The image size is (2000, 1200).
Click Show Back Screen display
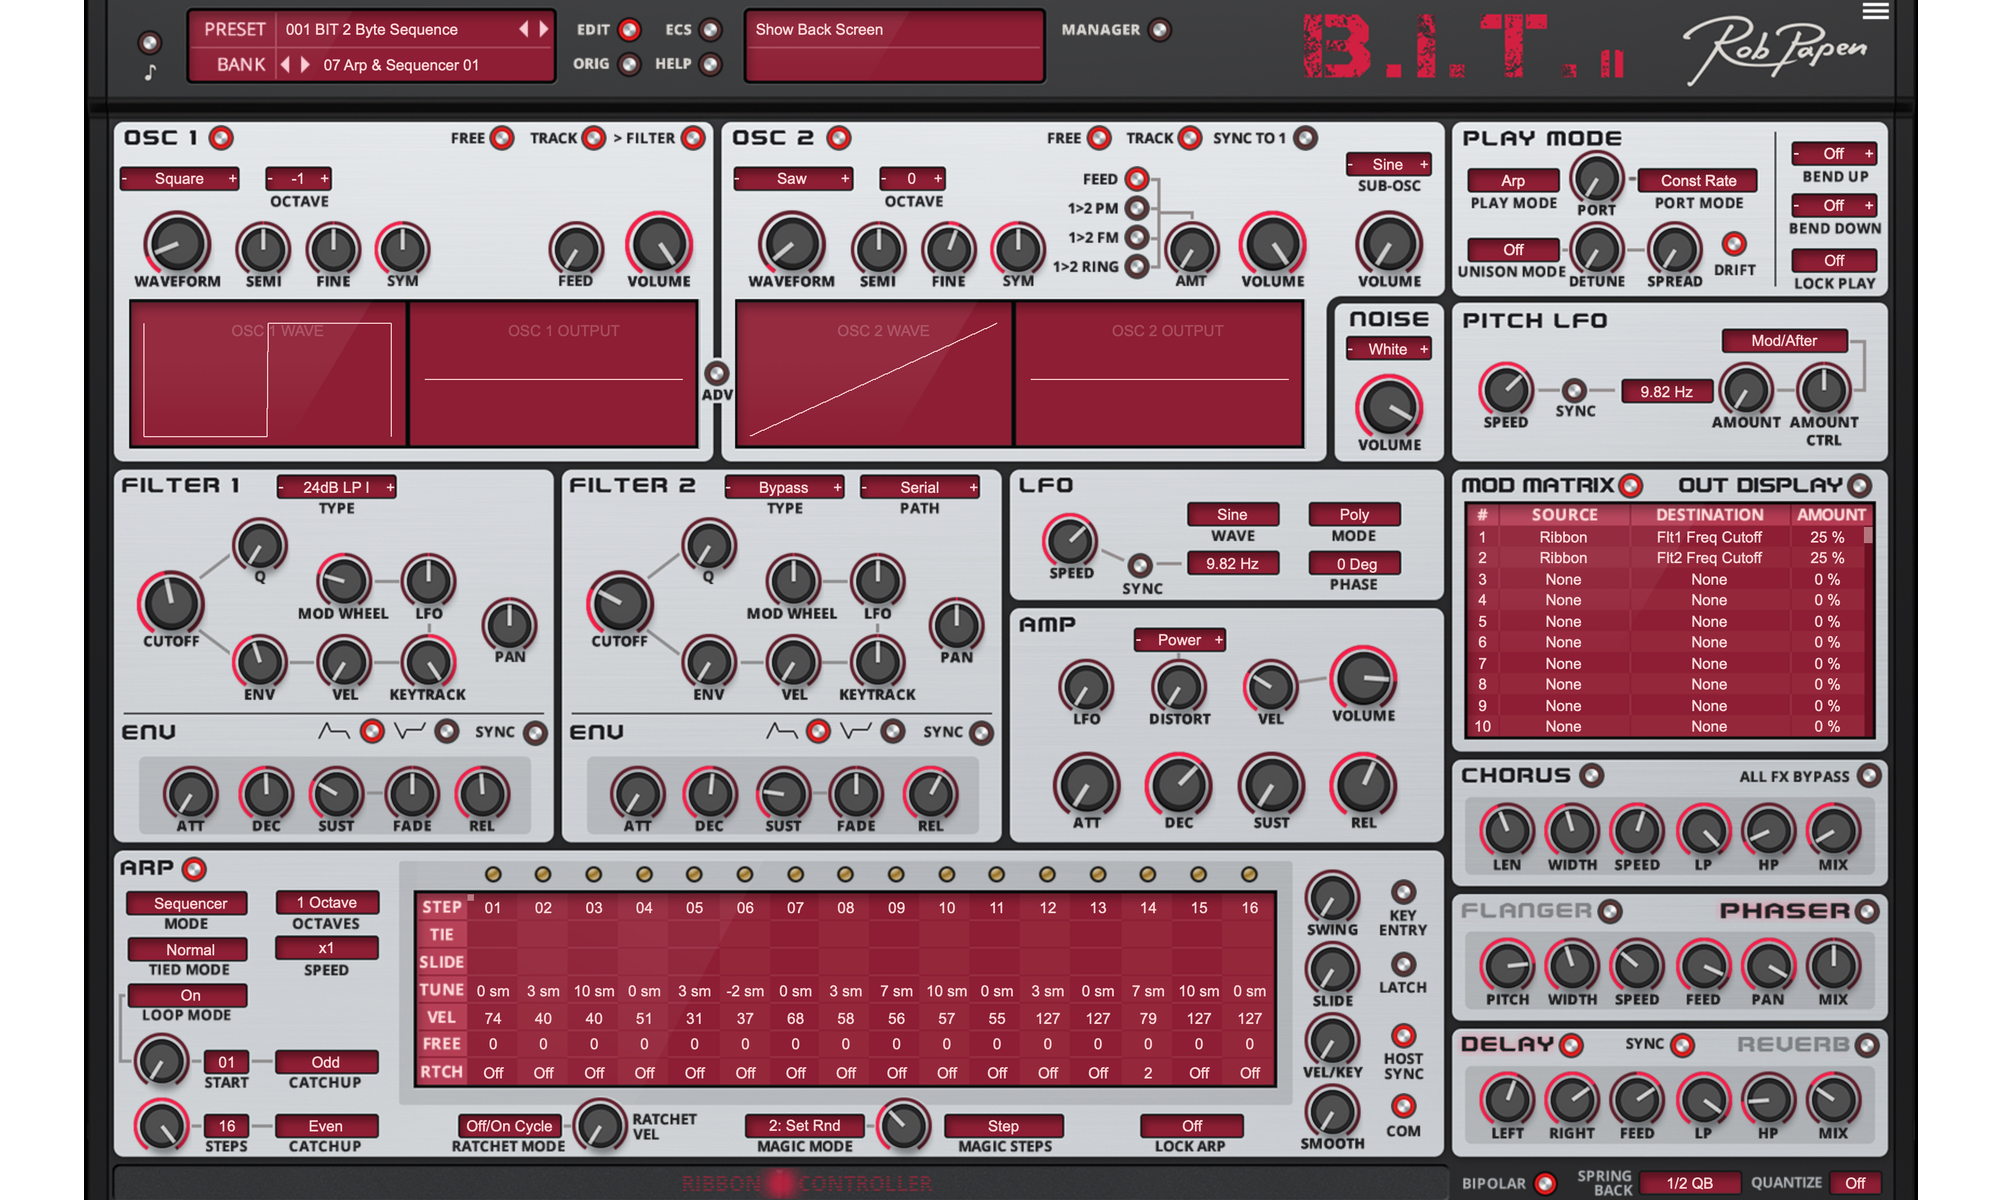coord(895,46)
